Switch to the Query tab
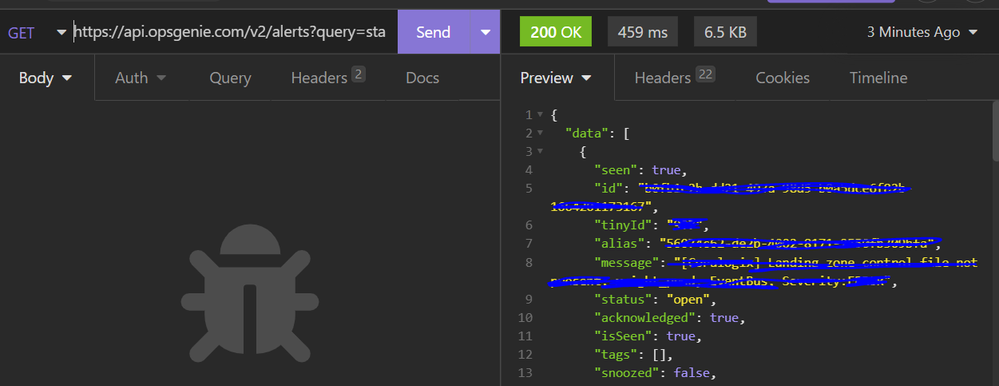 pos(230,78)
